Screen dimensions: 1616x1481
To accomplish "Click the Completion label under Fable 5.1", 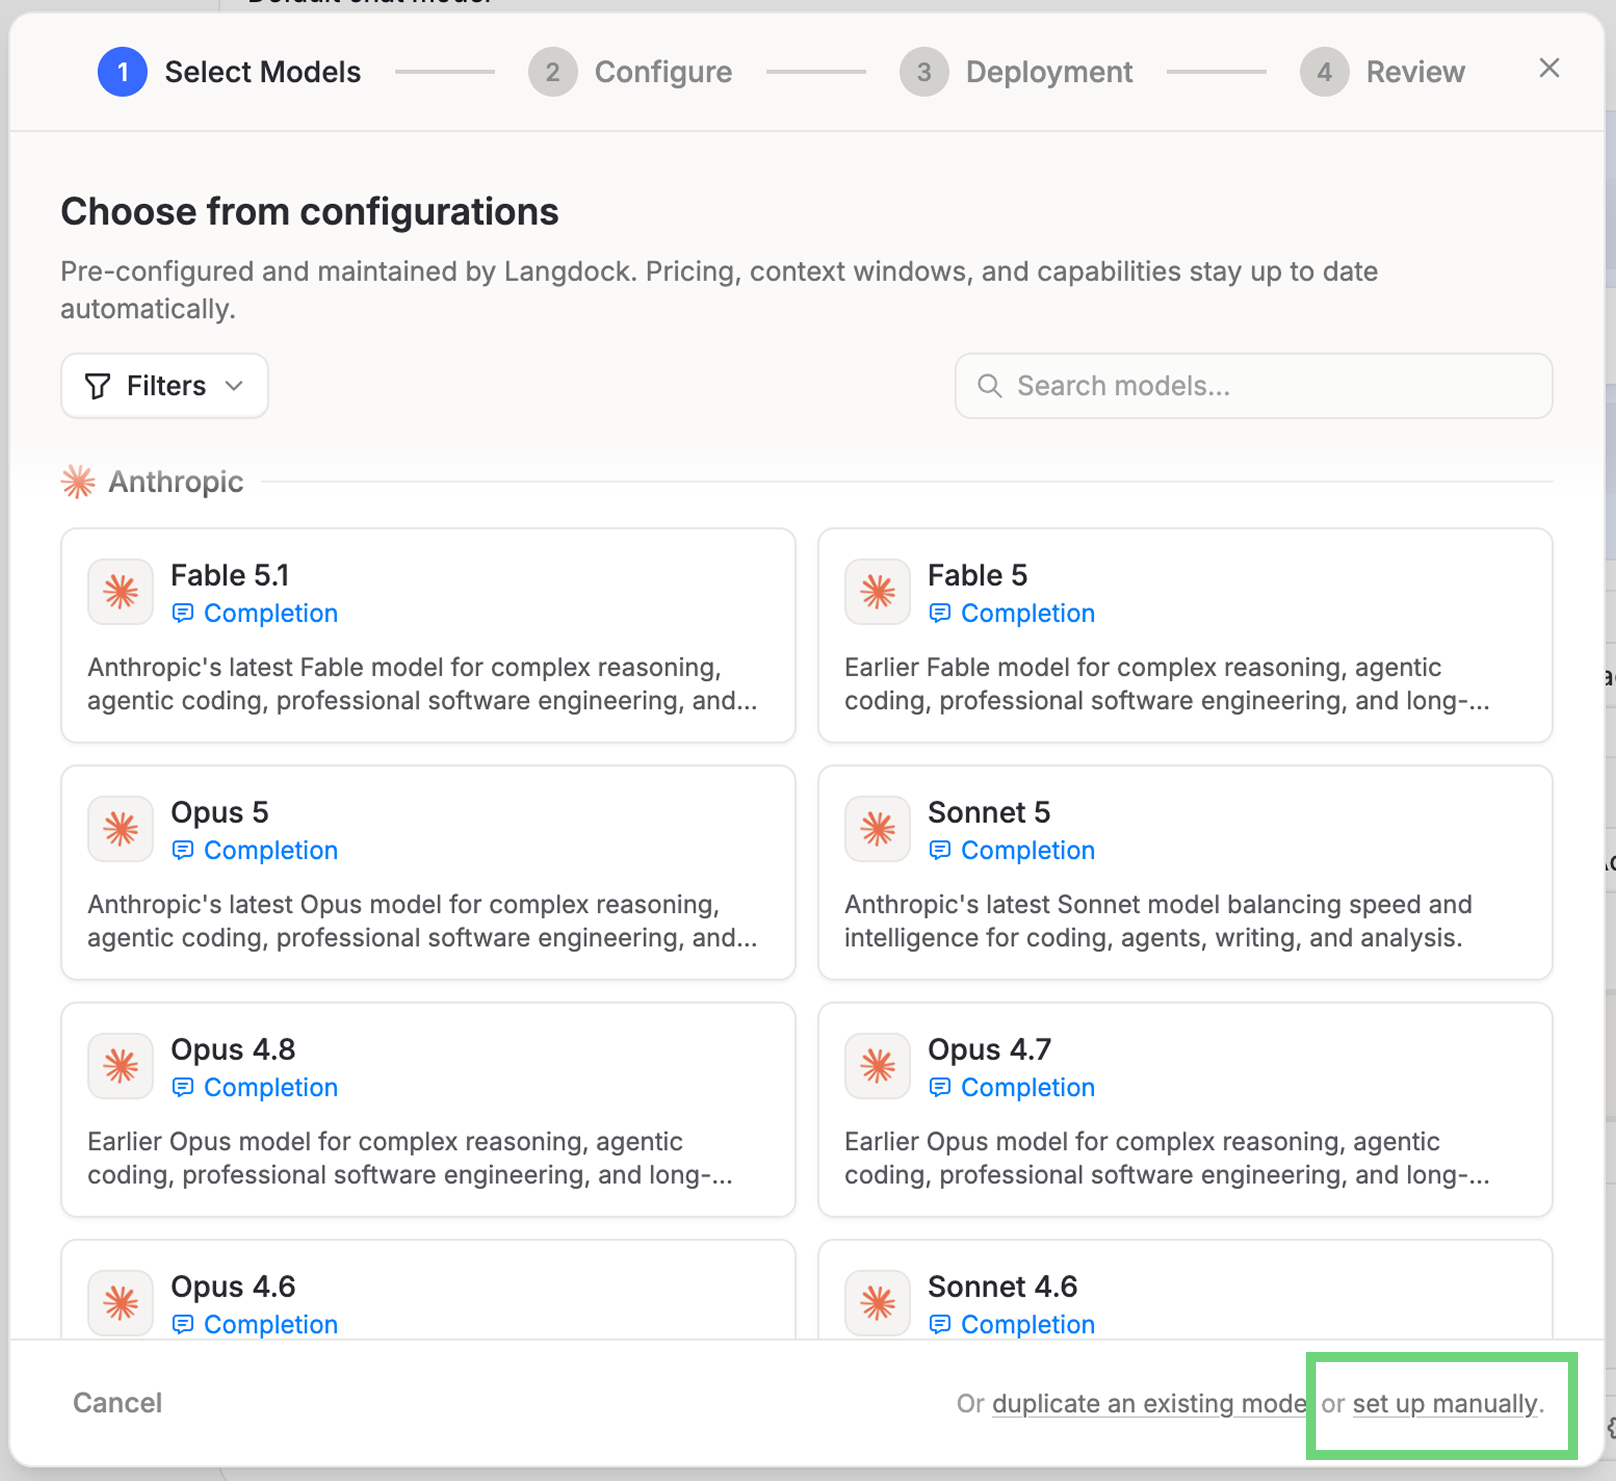I will [x=271, y=613].
